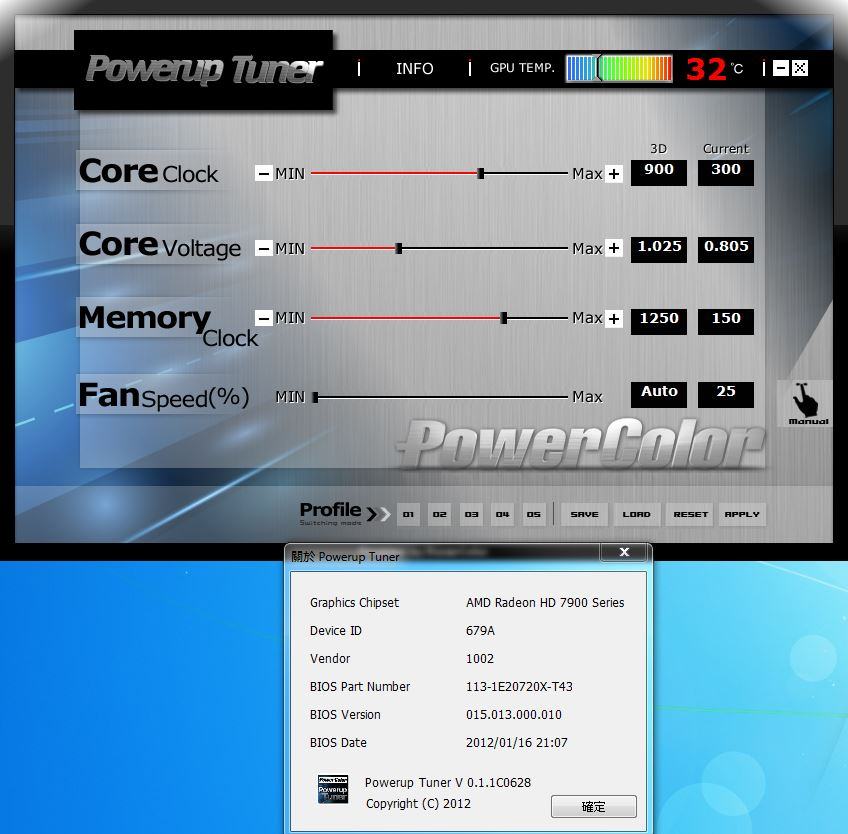Close the About Powerup Tuner dialog
This screenshot has height=834, width=848.
[x=625, y=552]
